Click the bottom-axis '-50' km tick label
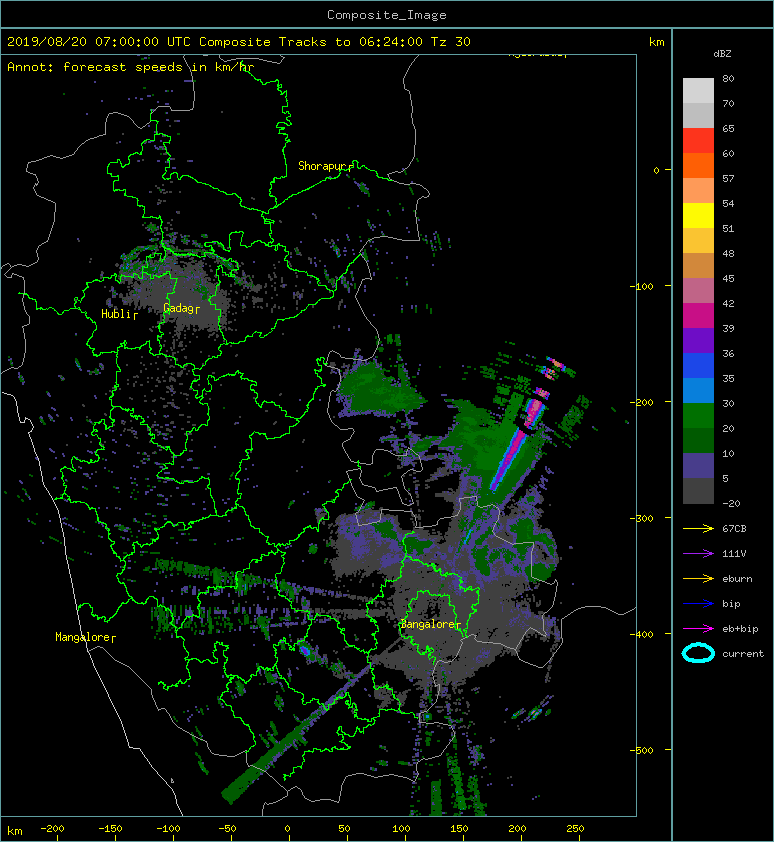The width and height of the screenshot is (774, 842). pos(227,829)
